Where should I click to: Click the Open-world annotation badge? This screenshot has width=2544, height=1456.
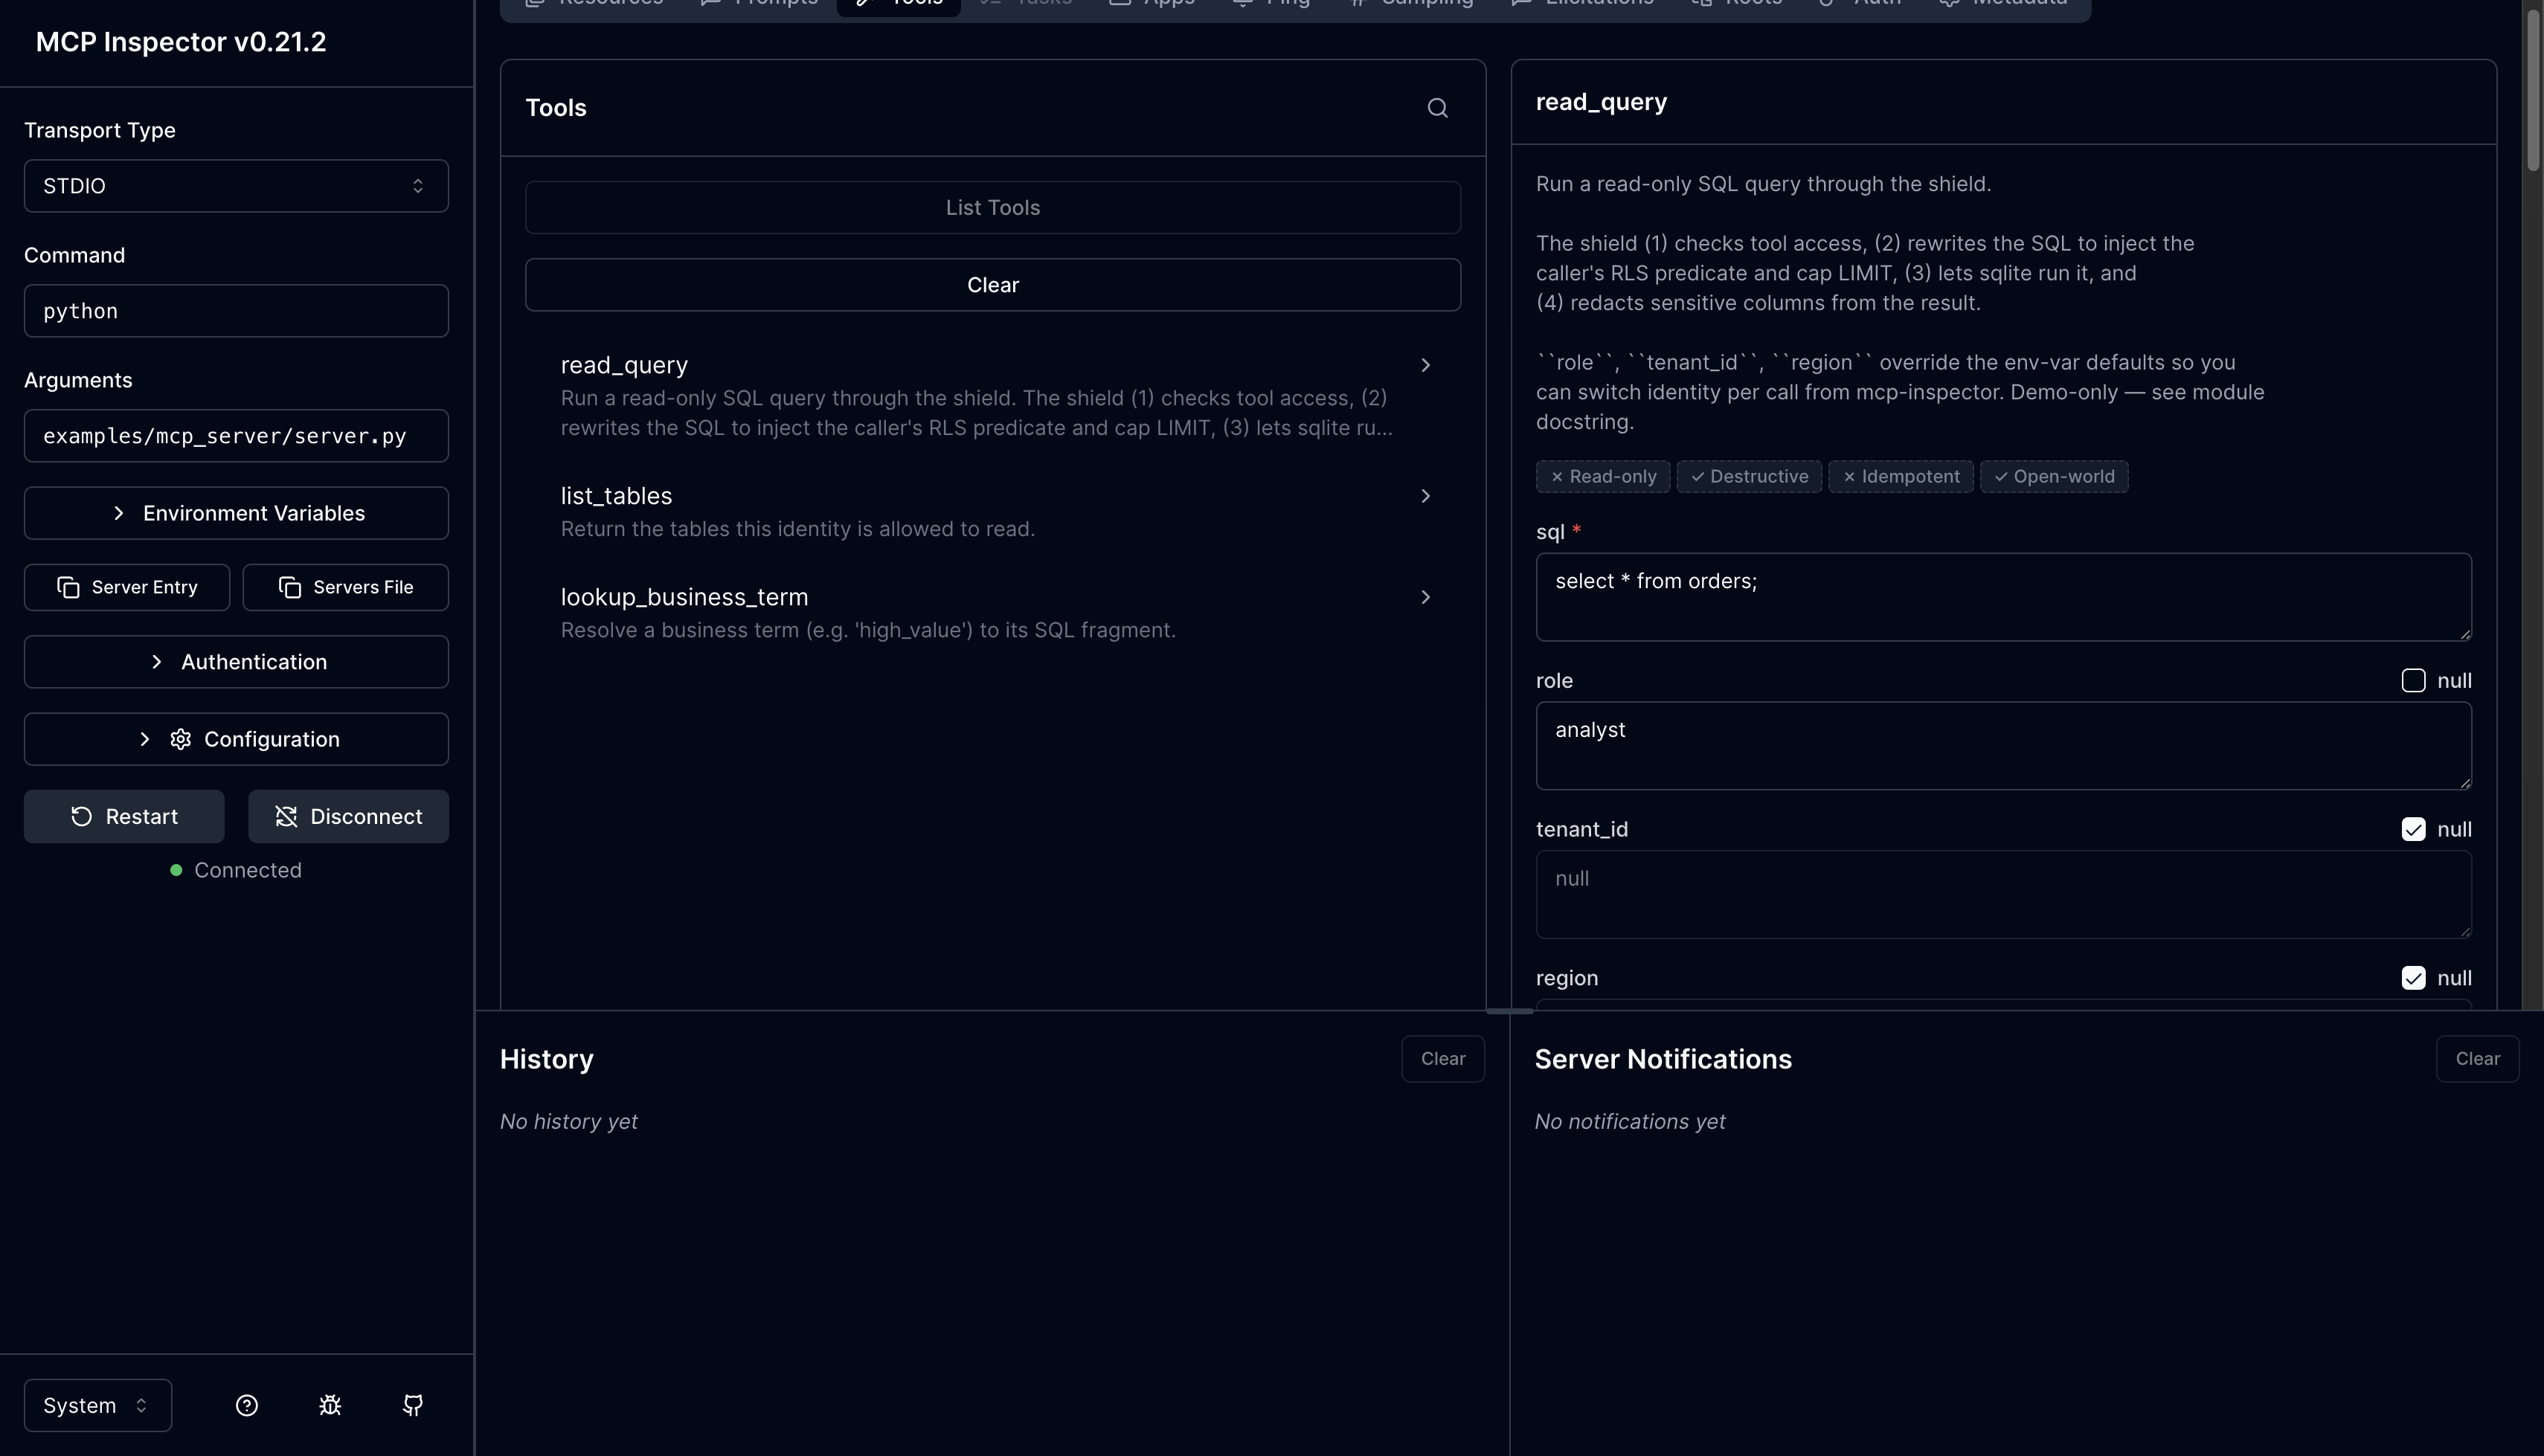[2054, 477]
